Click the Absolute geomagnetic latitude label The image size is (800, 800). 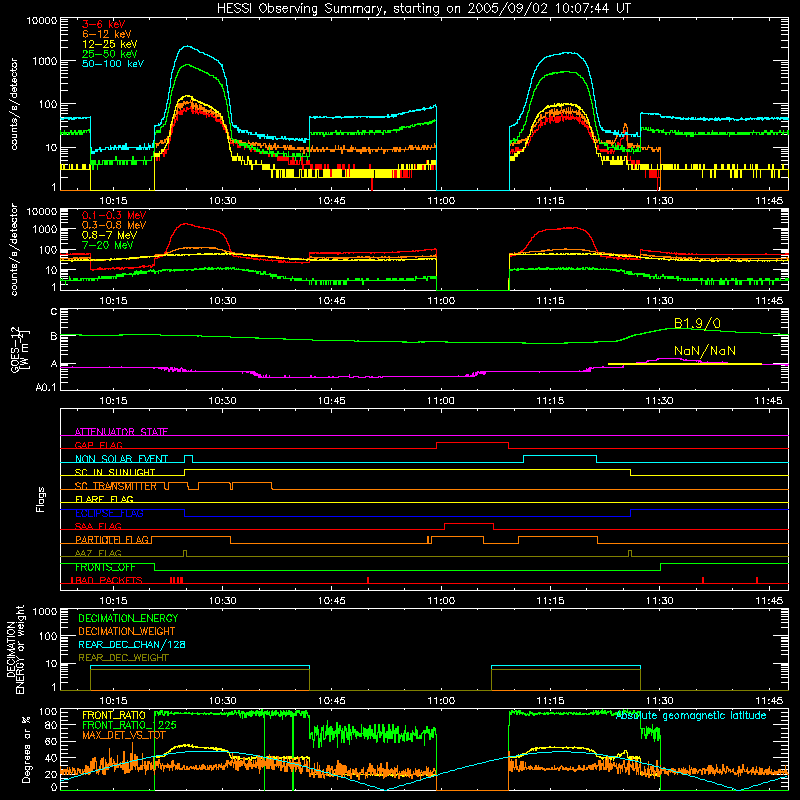coord(691,716)
